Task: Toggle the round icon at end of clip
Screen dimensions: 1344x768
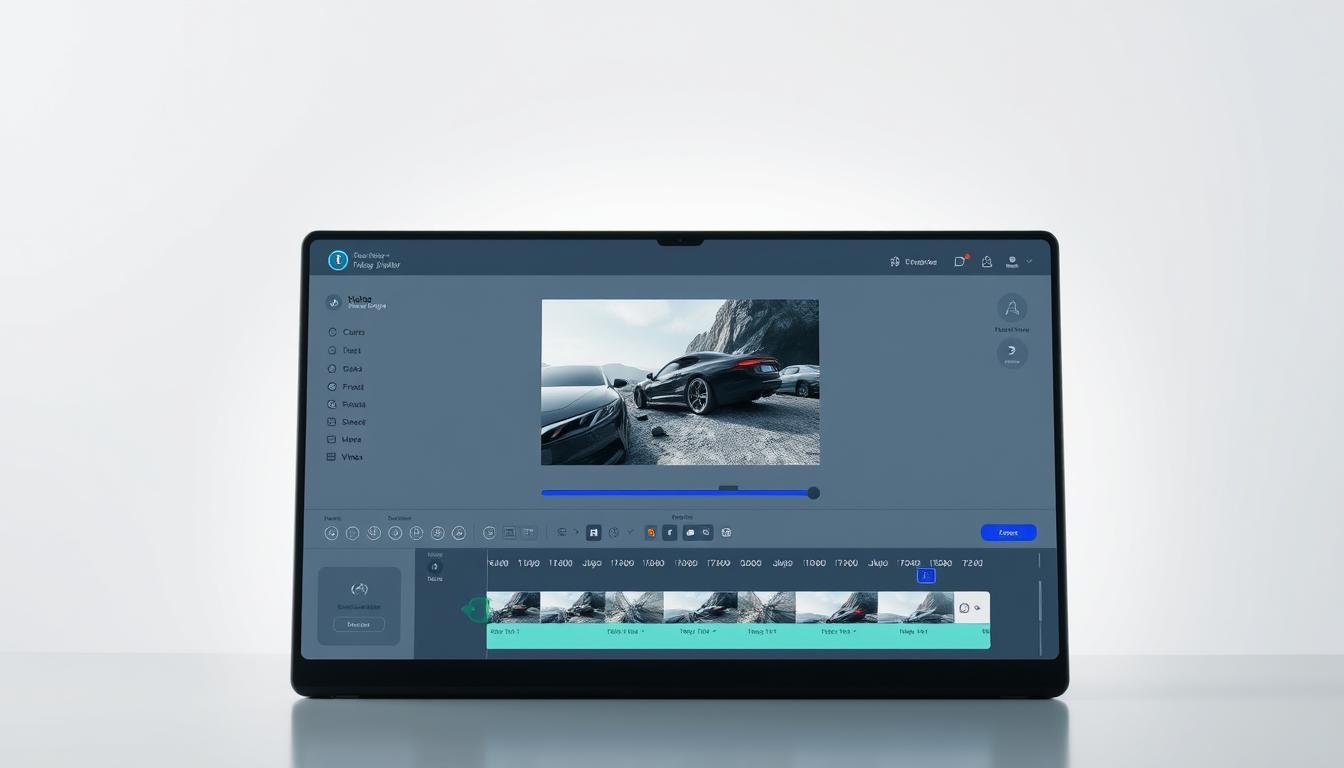Action: (x=964, y=608)
